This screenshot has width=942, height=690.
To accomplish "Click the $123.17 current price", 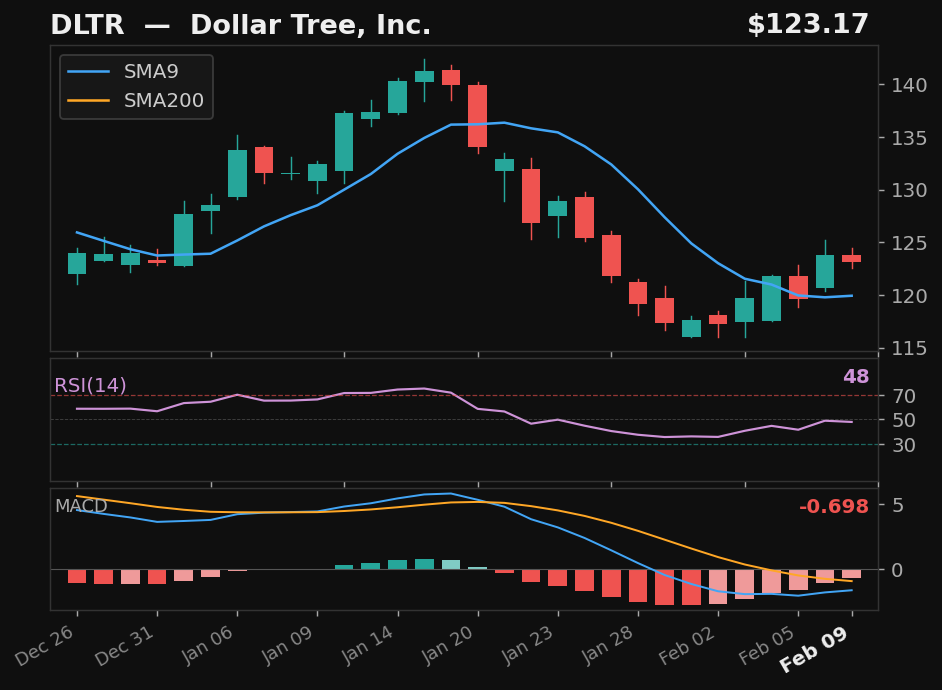I will (808, 25).
